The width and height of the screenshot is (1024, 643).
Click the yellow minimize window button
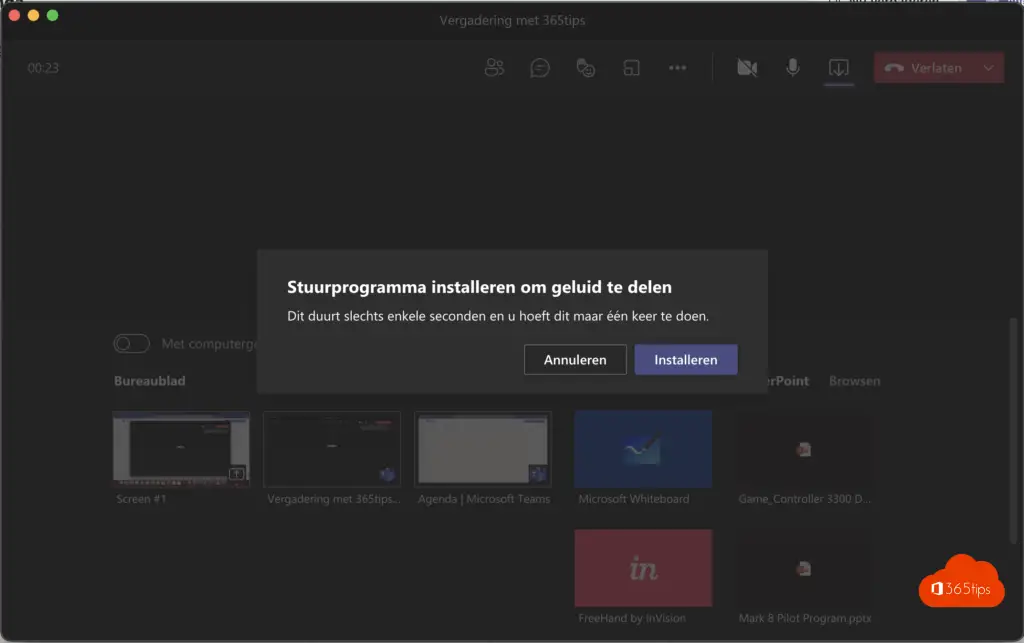pos(33,15)
